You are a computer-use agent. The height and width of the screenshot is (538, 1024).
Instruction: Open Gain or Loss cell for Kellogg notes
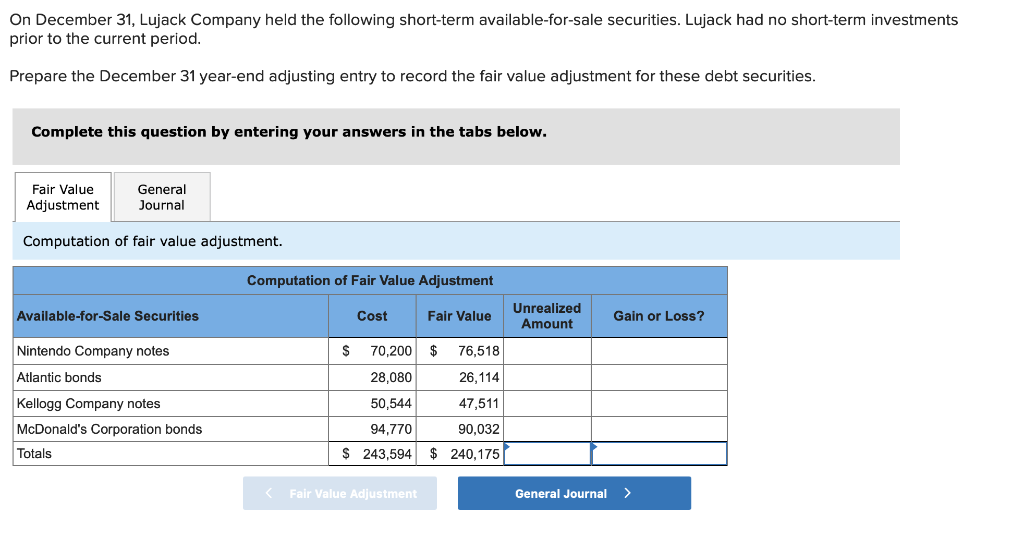(659, 404)
